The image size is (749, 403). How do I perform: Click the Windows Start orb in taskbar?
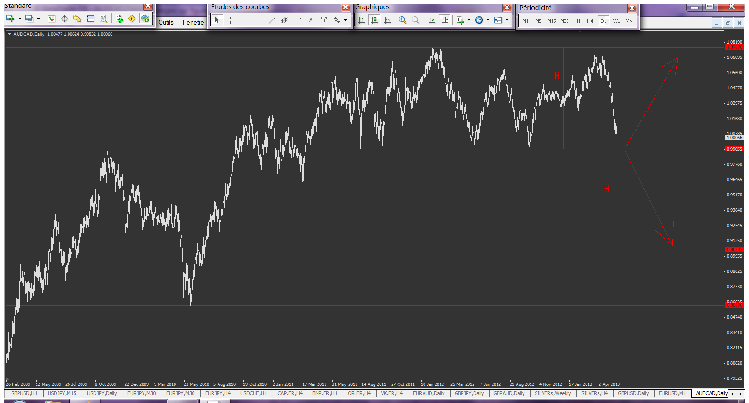point(18,402)
